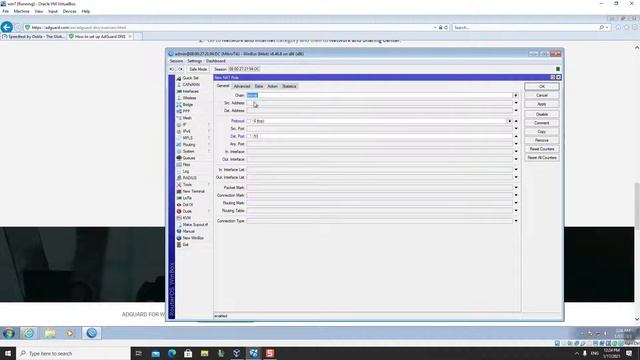Open Quick Set in the WinBox sidebar
The width and height of the screenshot is (640, 360).
coord(190,78)
